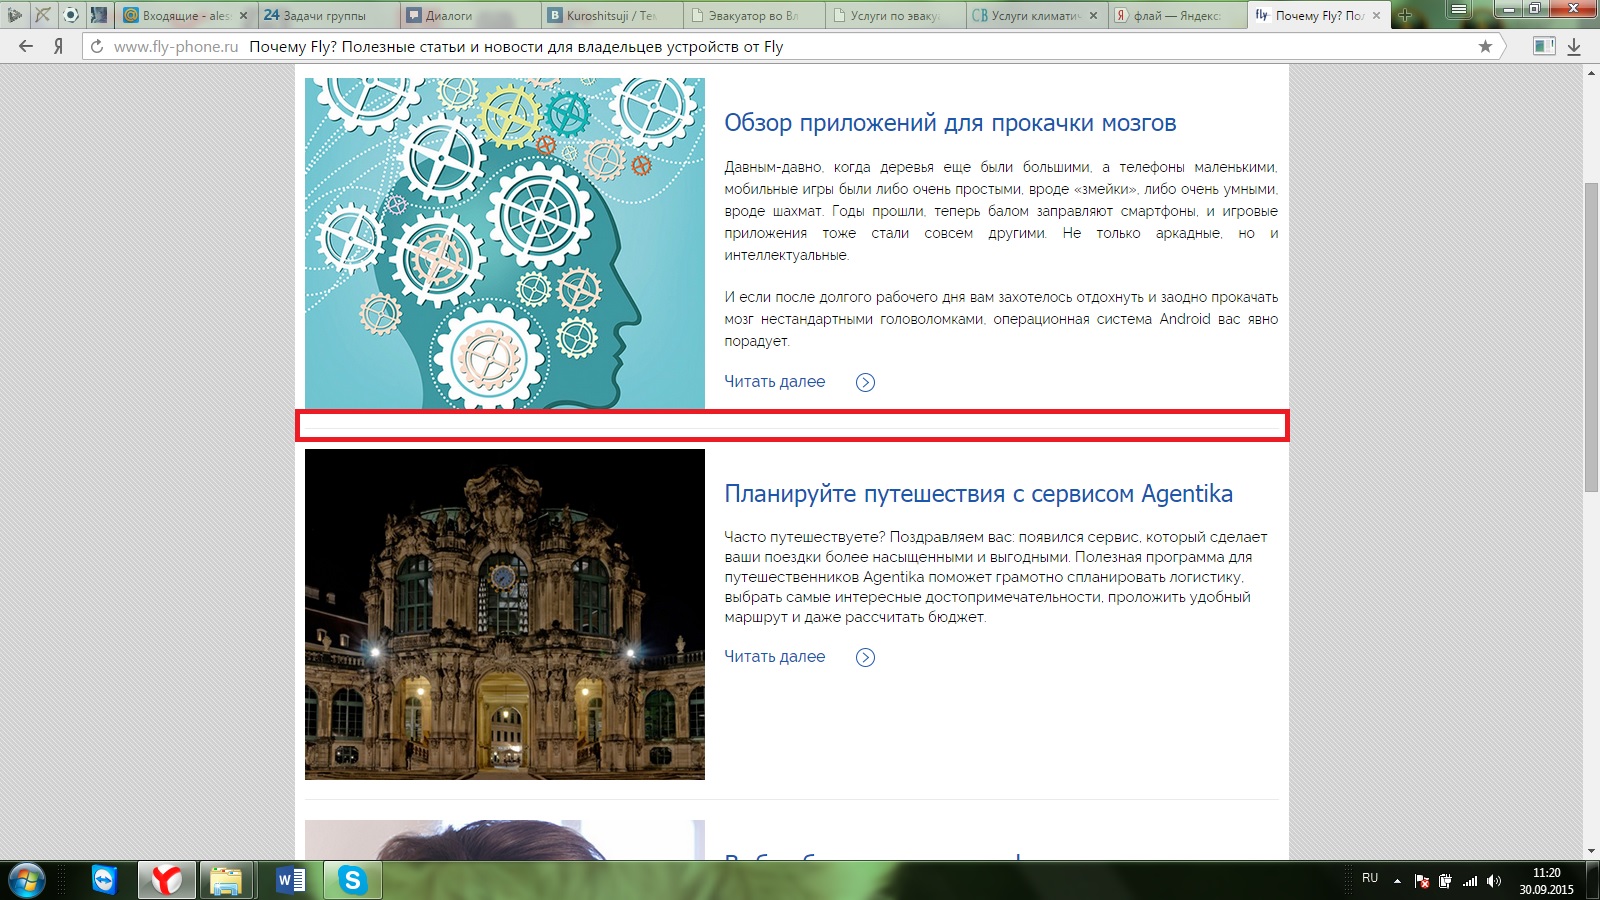Screen dimensions: 1600x900
Task: Click Читать далее under the Agentika article
Action: (x=775, y=656)
